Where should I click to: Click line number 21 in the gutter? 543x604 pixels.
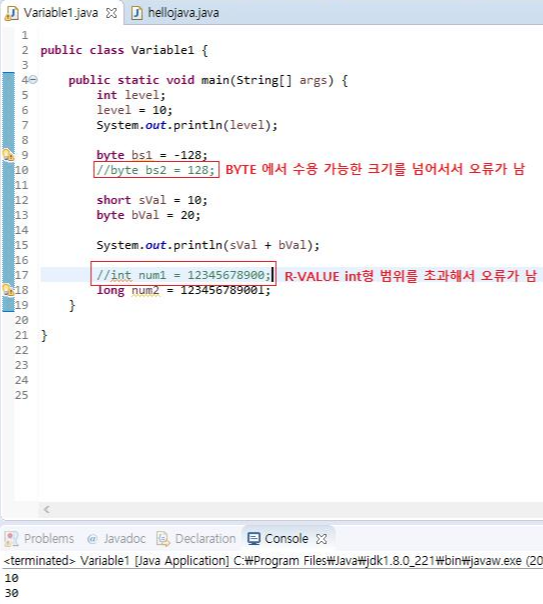(x=21, y=336)
